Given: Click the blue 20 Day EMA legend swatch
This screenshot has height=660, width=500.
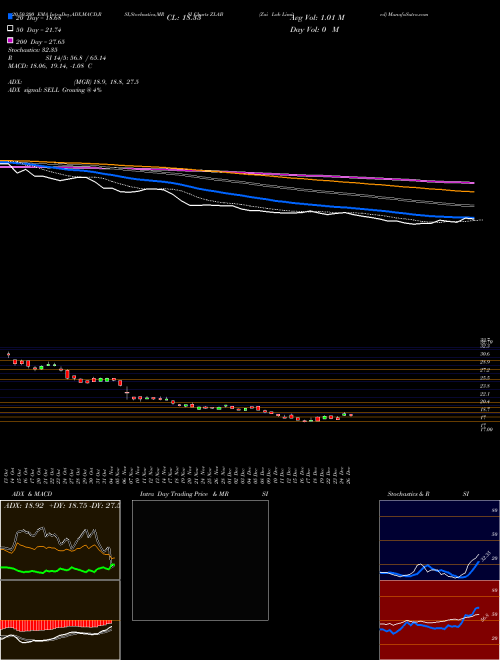Looking at the screenshot, I should point(10,17).
